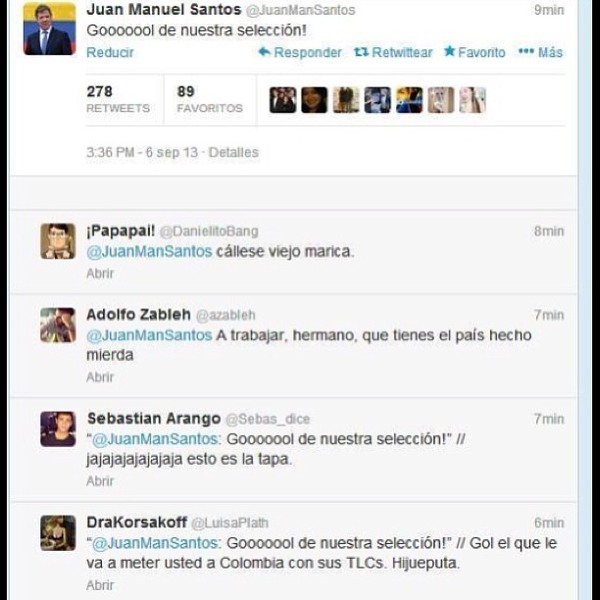Click @JuanManSantos mention in DraKorsakoff's reply
This screenshot has height=600, width=600.
[x=155, y=543]
